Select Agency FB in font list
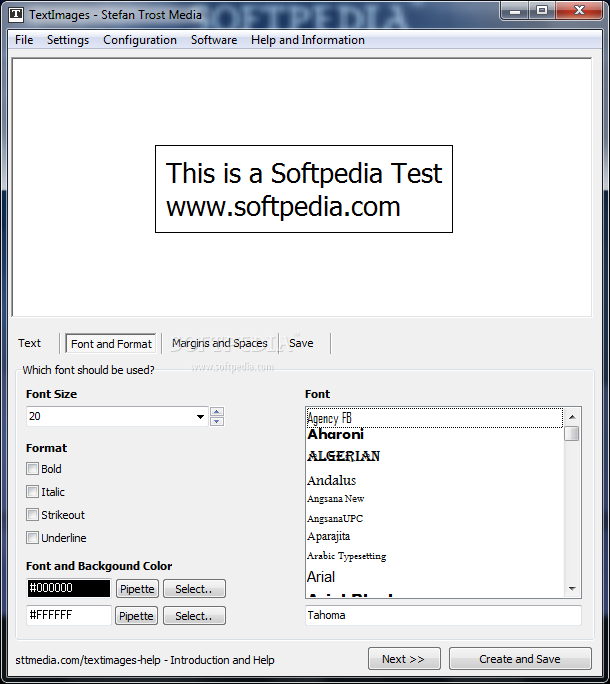 point(435,418)
